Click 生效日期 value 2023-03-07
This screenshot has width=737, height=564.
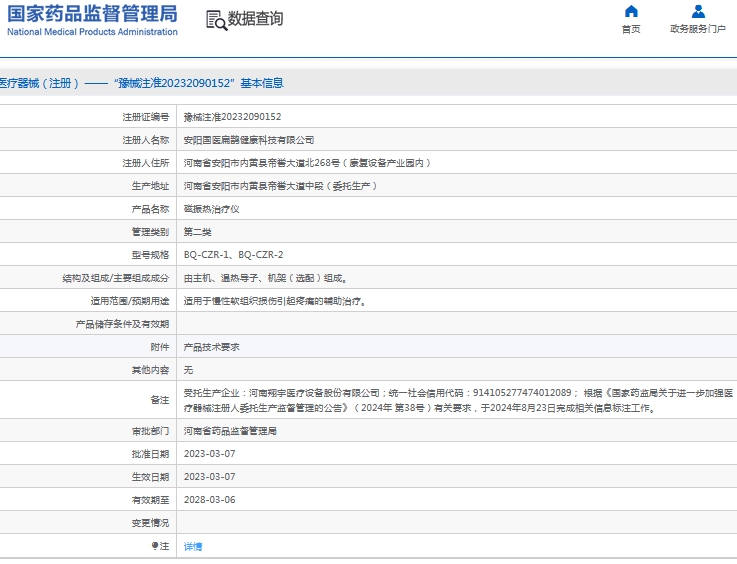(x=209, y=477)
